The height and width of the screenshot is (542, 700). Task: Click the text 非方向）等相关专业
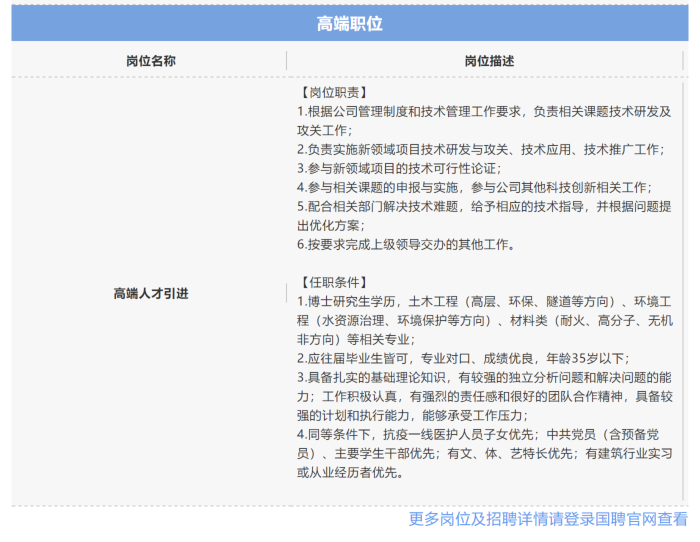pos(355,339)
